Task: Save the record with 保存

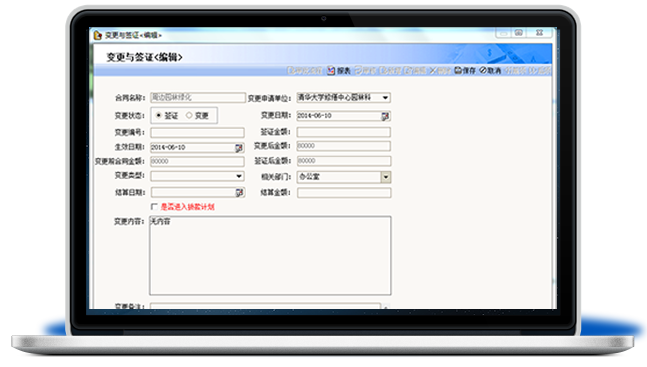Action: click(465, 71)
